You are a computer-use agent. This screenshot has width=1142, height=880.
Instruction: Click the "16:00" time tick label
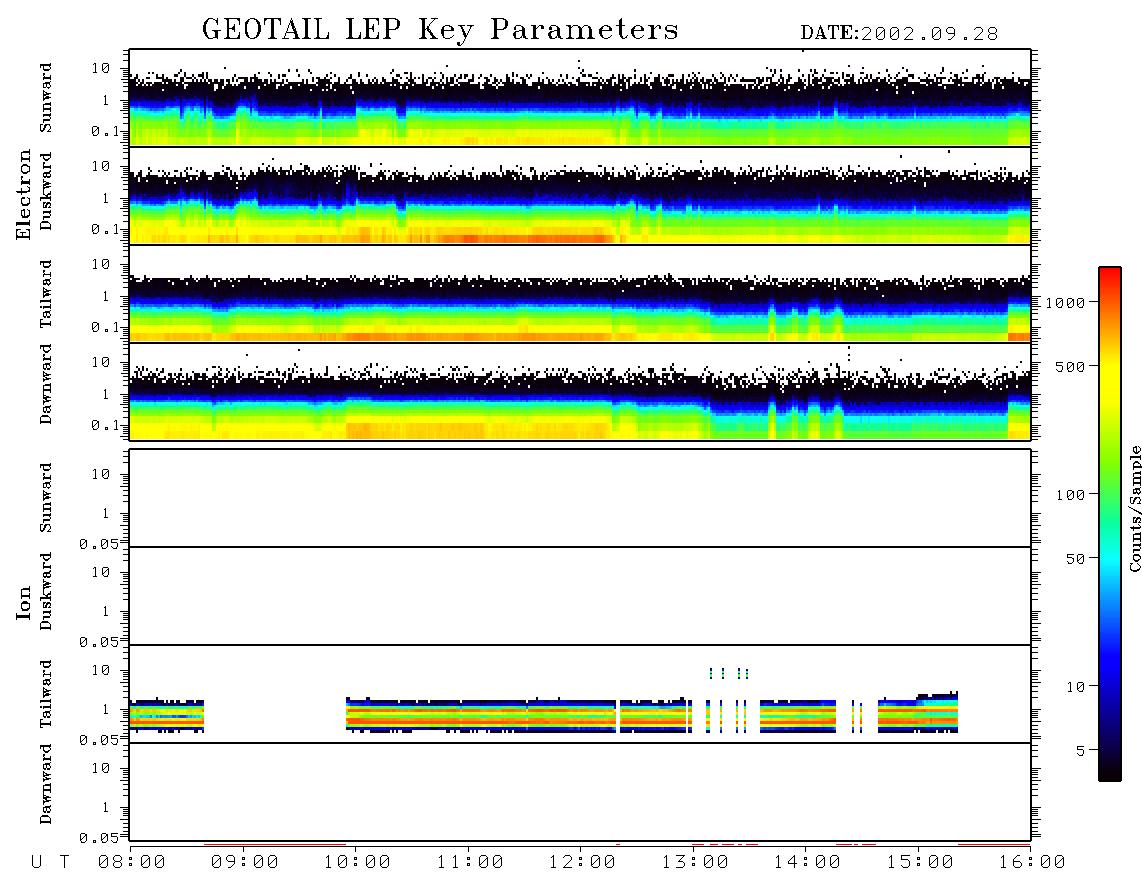click(x=1032, y=862)
